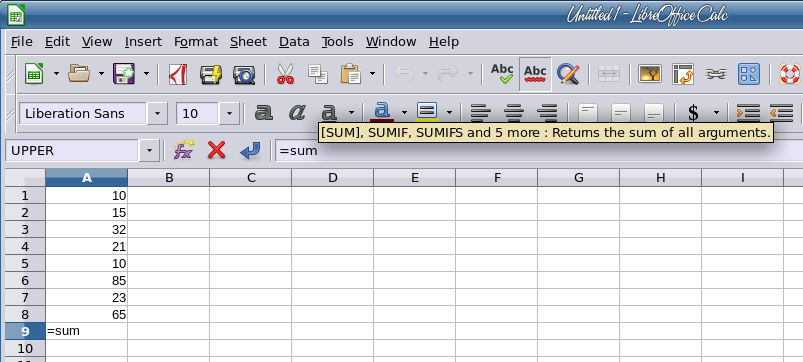
Task: Expand the Save dropdown arrow
Action: pos(146,74)
